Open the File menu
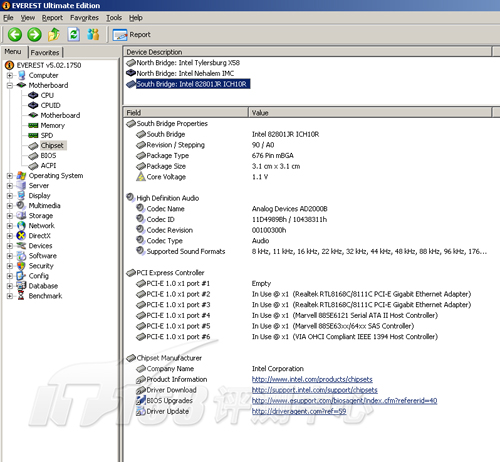This screenshot has height=462, width=500. 8,18
